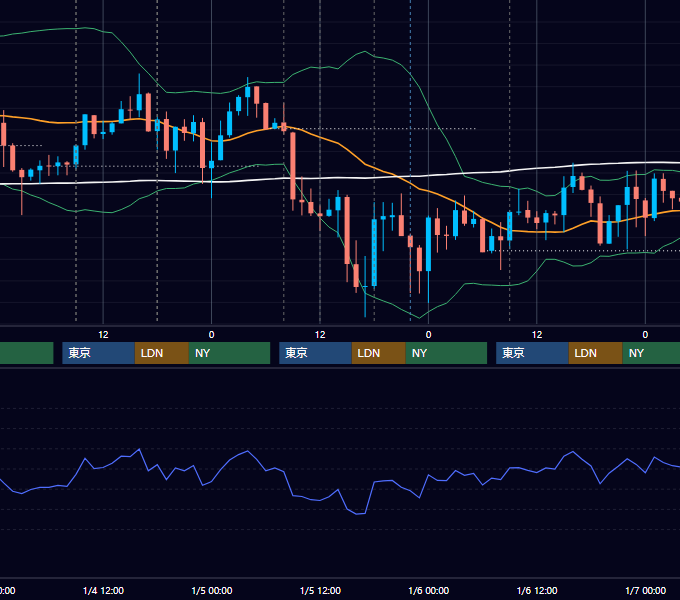The width and height of the screenshot is (680, 600).
Task: Click upper-axis "12" hour label above 1/6 12:00
Action: (x=537, y=335)
